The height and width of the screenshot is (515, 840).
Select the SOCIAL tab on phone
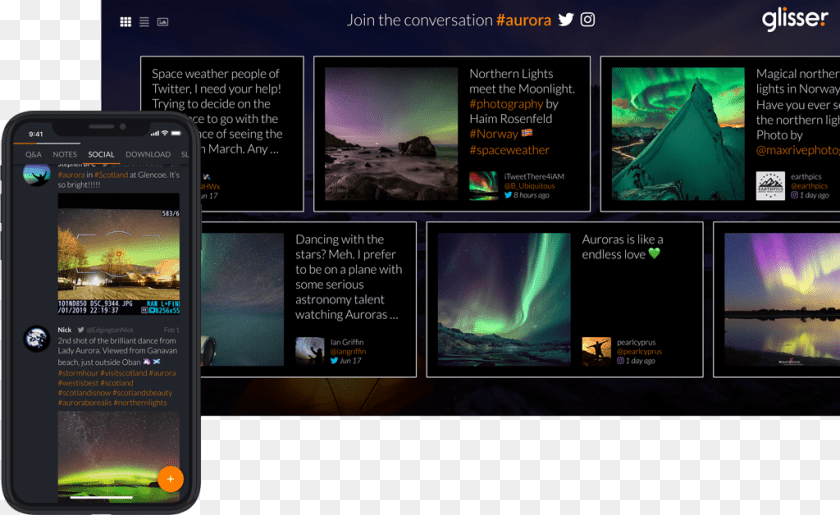tap(101, 154)
